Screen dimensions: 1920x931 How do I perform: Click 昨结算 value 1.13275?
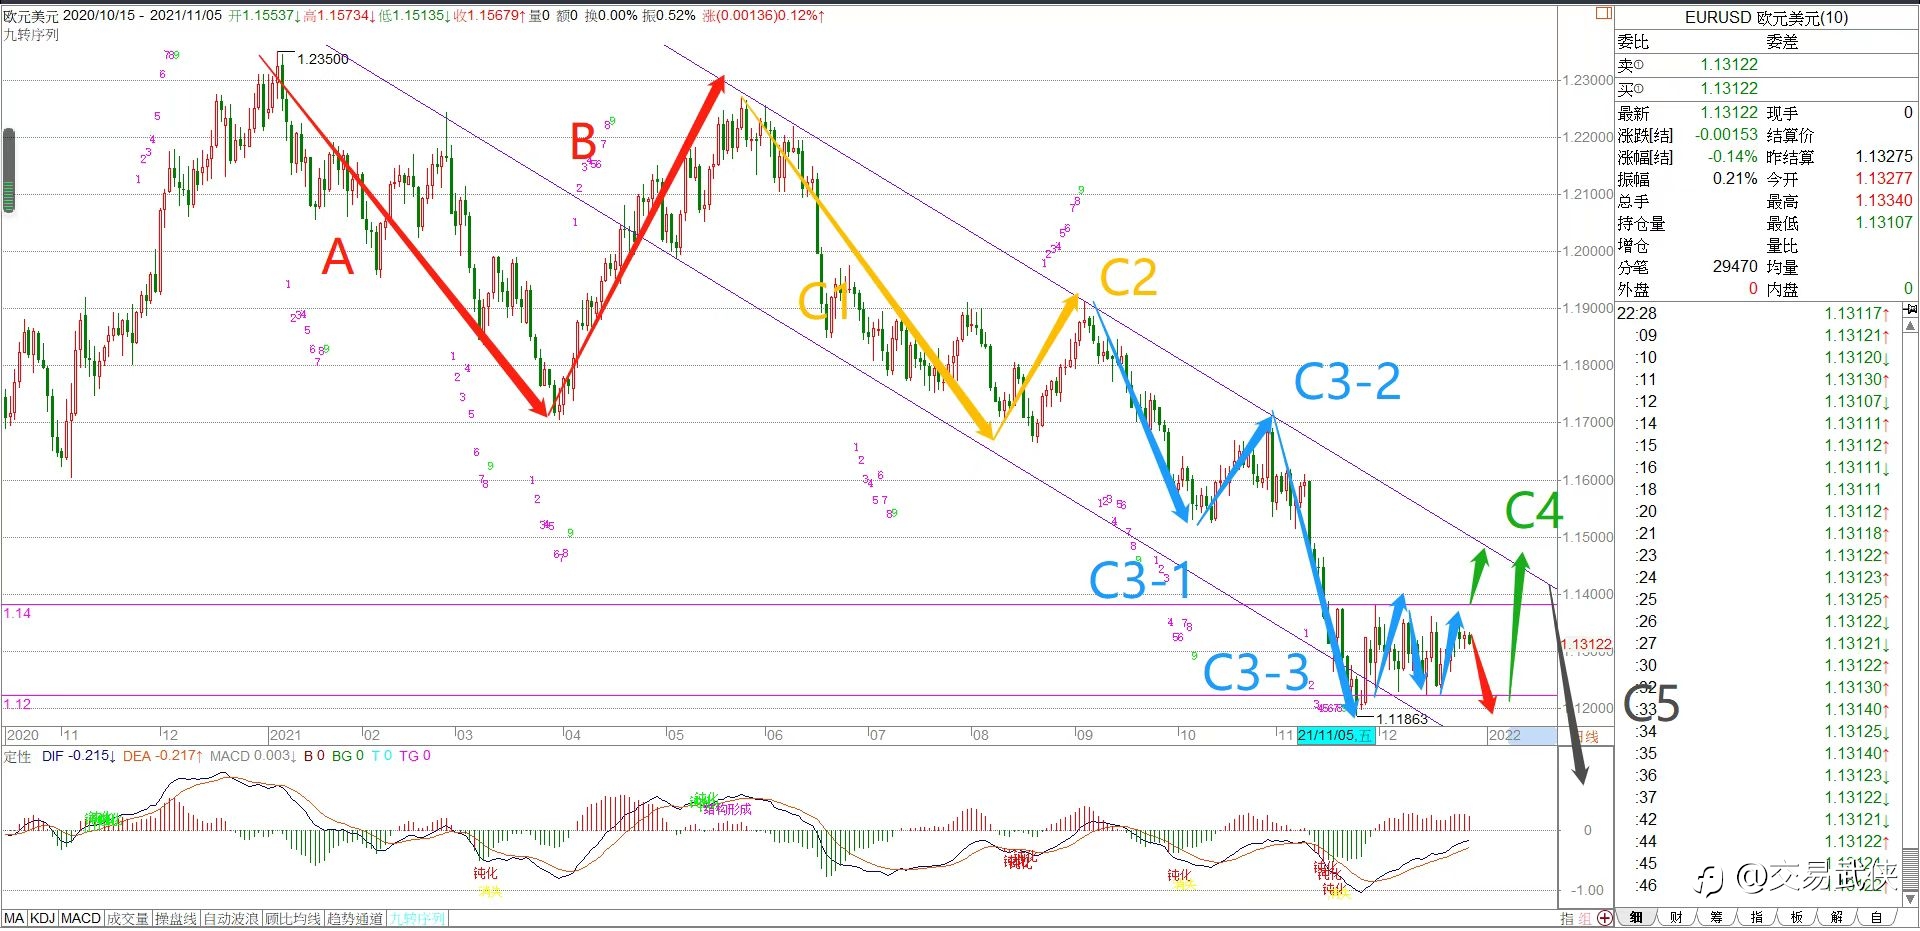(1884, 157)
